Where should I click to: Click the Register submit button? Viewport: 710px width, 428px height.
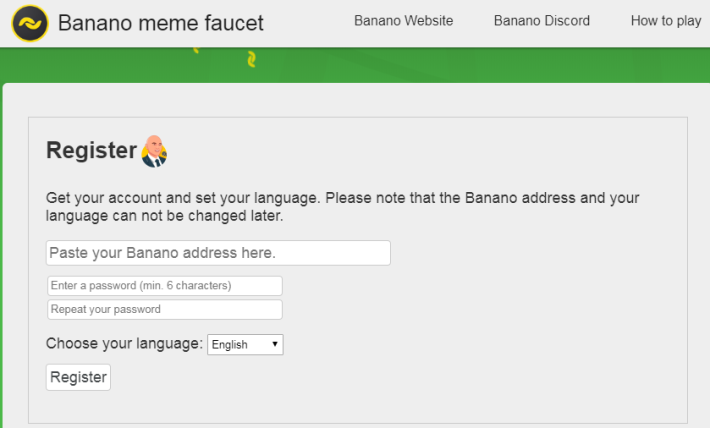coord(78,377)
